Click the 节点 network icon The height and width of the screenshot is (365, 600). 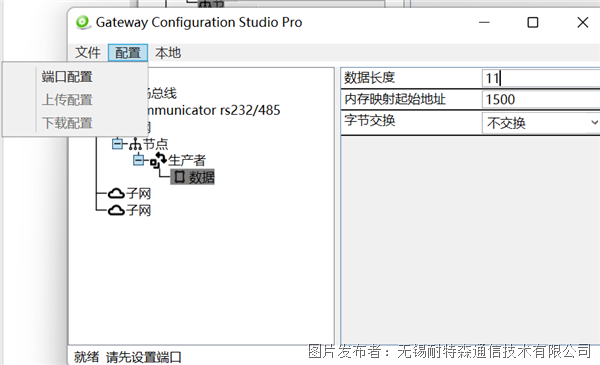coord(135,144)
